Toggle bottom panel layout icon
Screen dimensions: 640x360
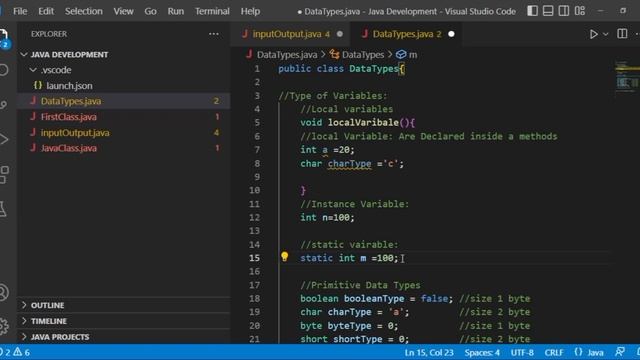tap(548, 11)
